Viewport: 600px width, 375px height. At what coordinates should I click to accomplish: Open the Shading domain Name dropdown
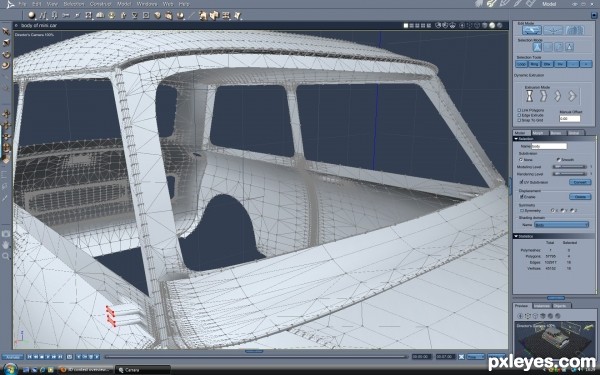pyautogui.click(x=561, y=225)
